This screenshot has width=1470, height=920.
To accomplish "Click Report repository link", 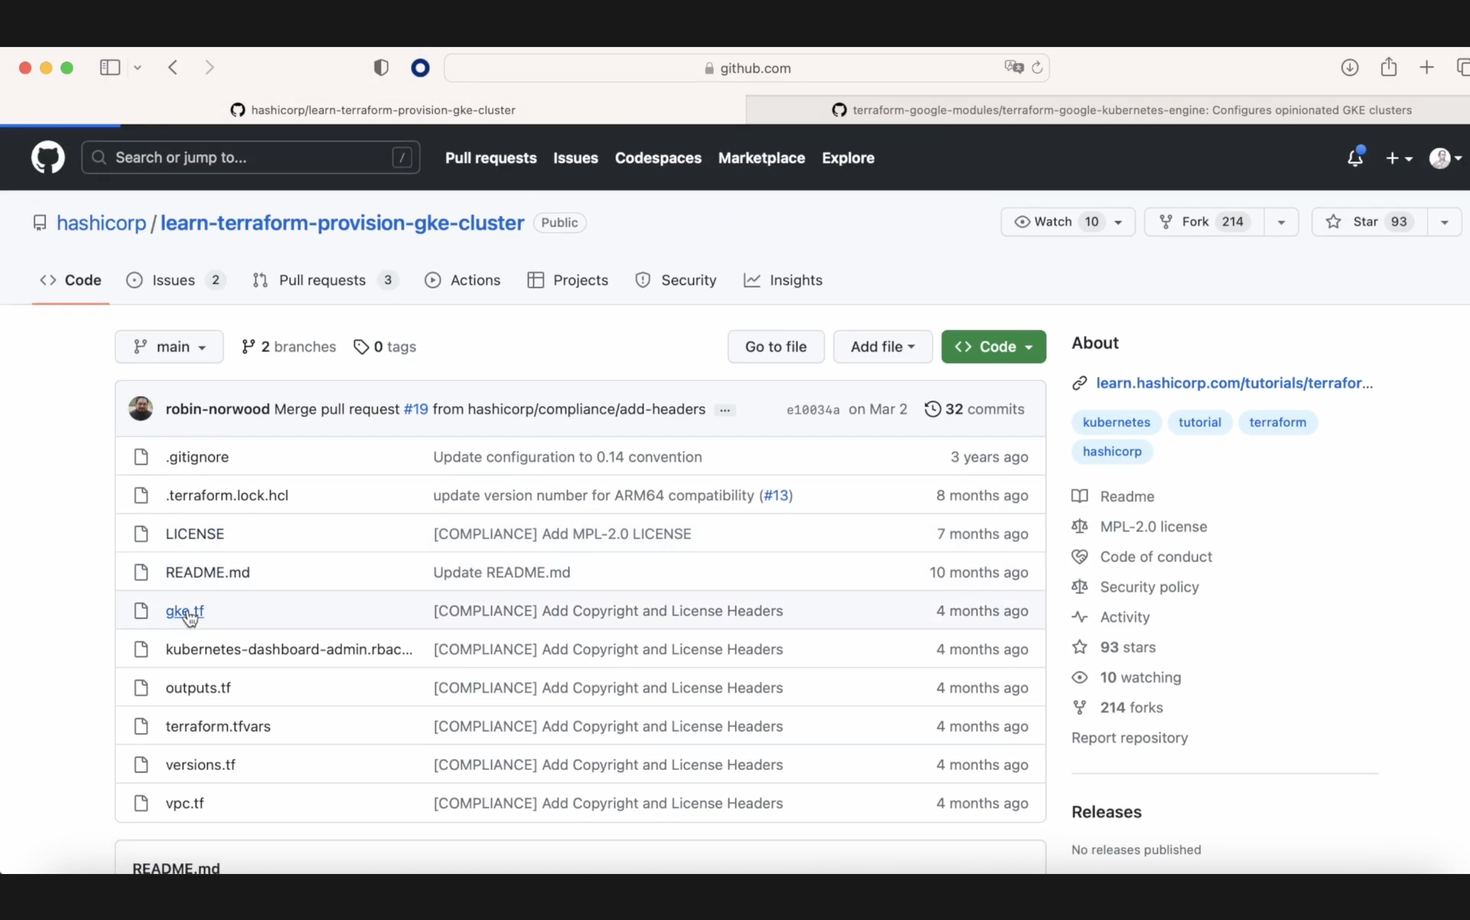I will click(1130, 738).
